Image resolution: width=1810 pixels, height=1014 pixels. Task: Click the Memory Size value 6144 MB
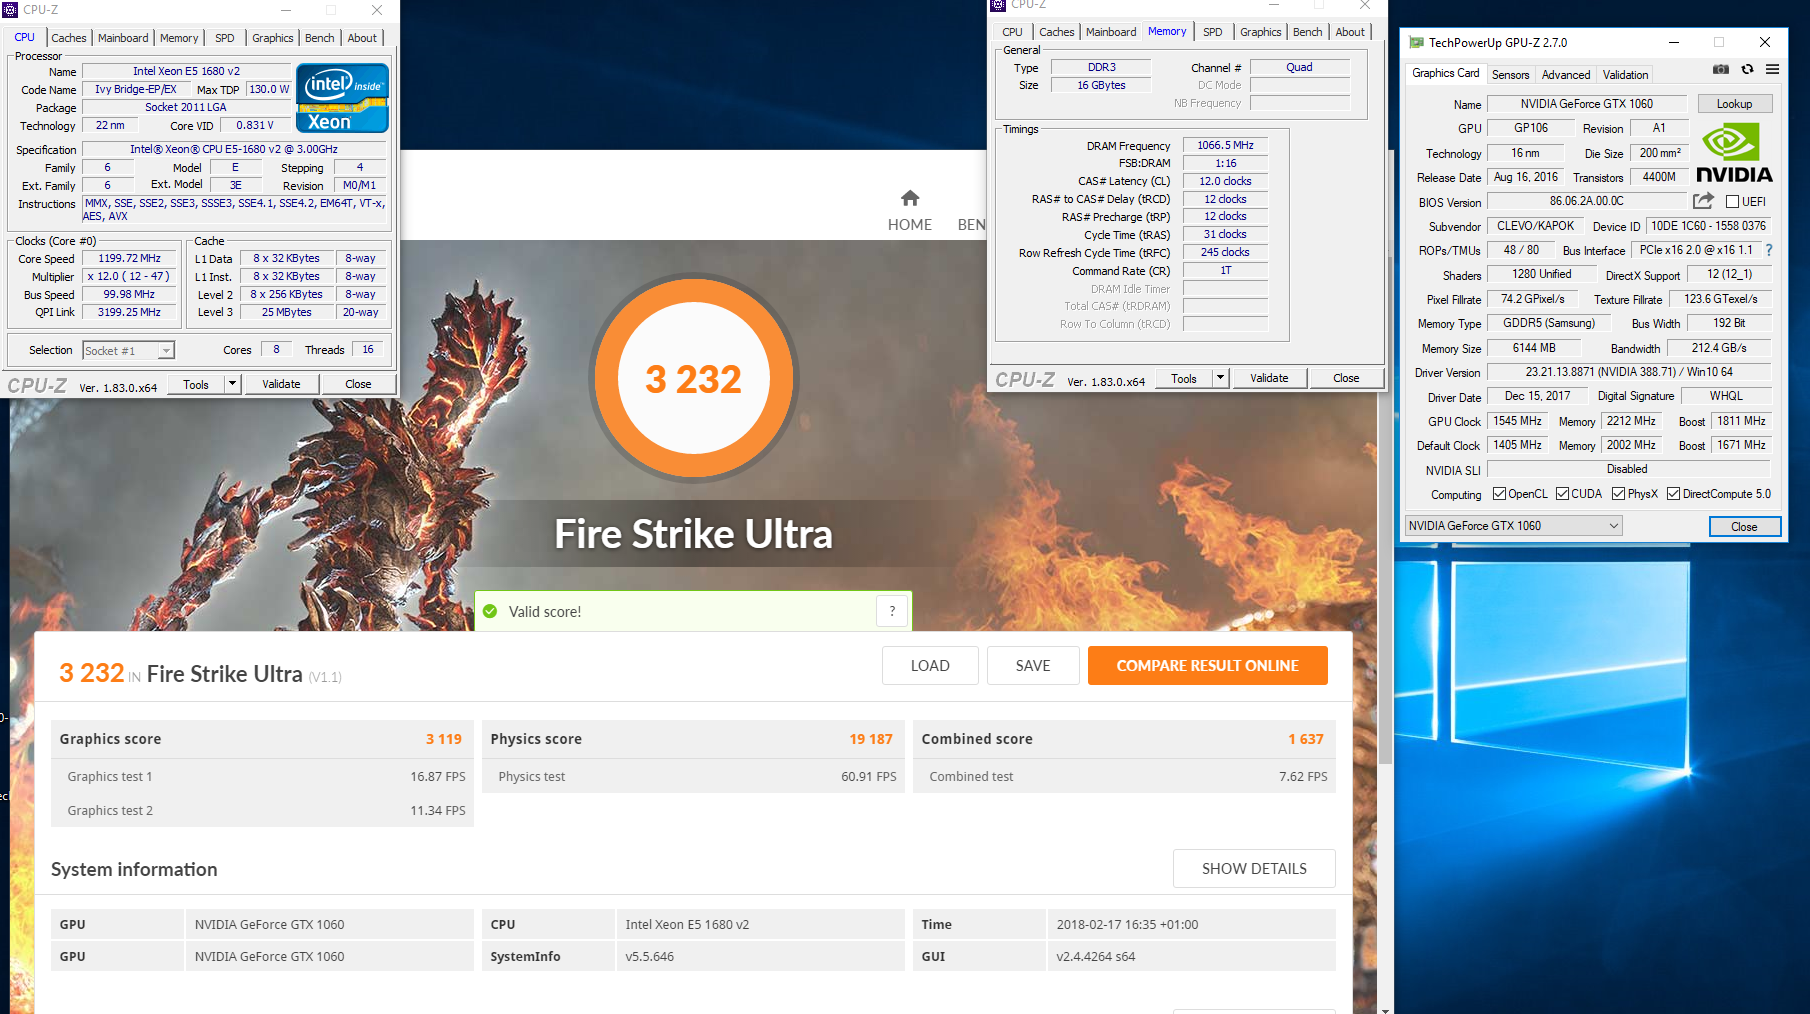(1534, 348)
